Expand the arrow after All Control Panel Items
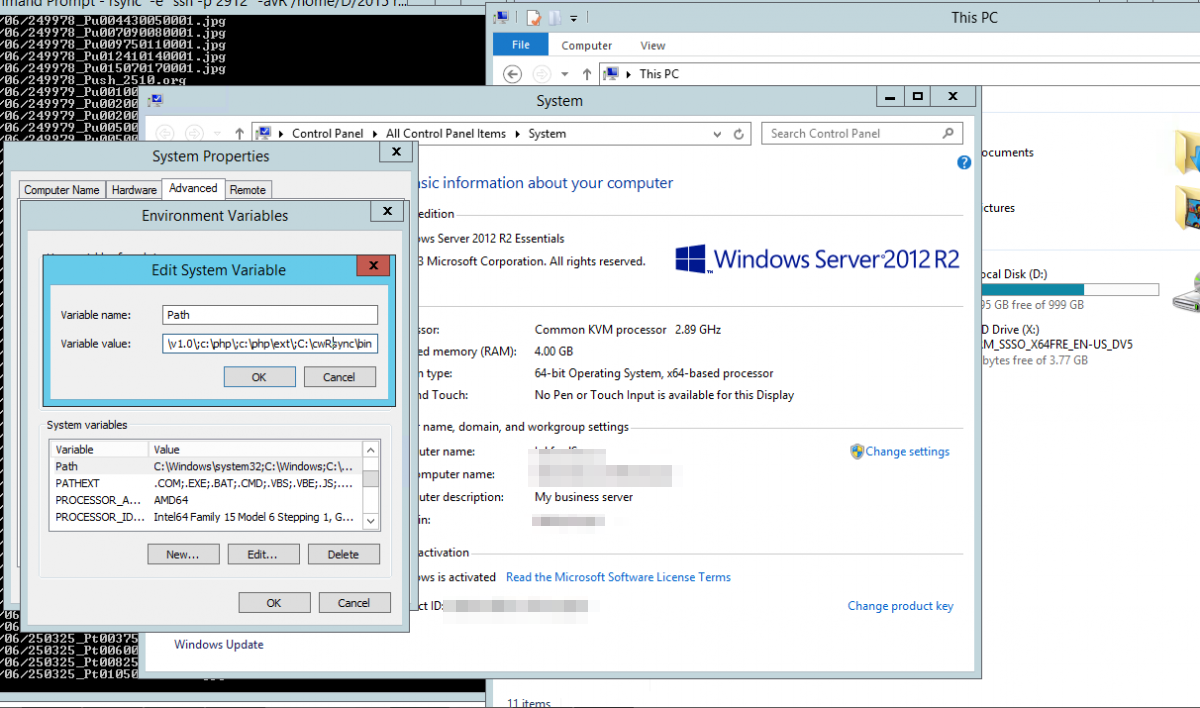Screen dimensions: 1200x708 pyautogui.click(x=518, y=134)
